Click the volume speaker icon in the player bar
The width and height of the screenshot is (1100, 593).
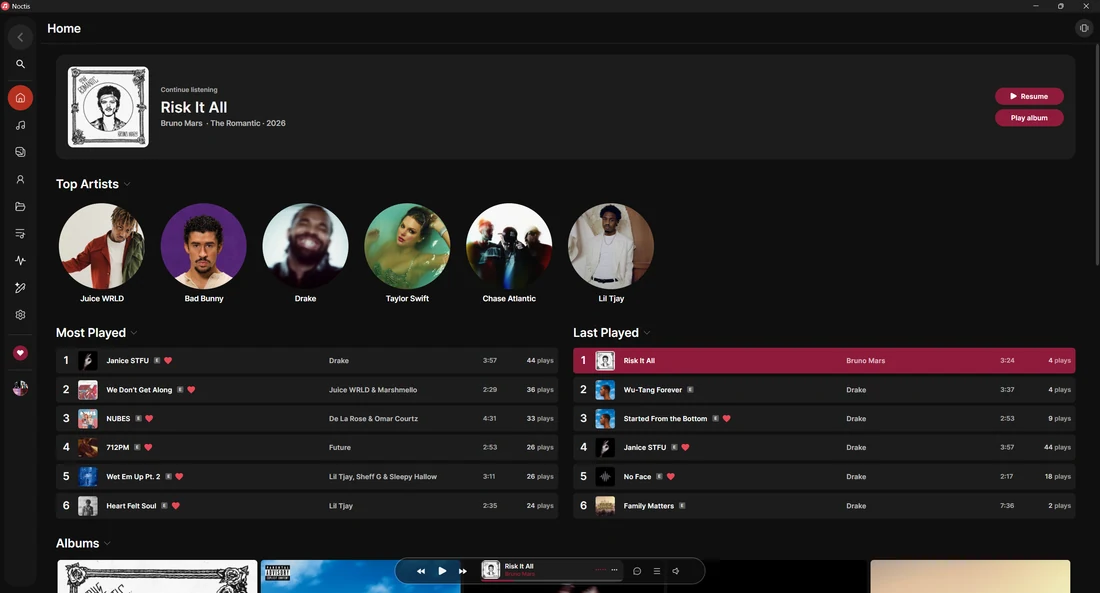tap(676, 571)
